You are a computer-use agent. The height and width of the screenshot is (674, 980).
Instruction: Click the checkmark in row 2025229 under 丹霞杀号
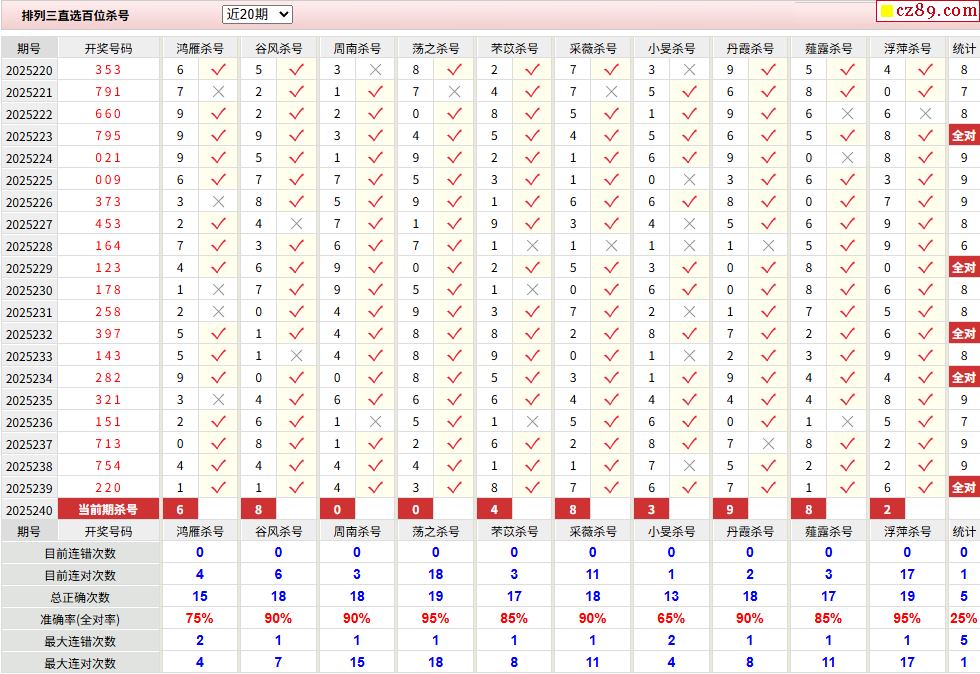(768, 268)
